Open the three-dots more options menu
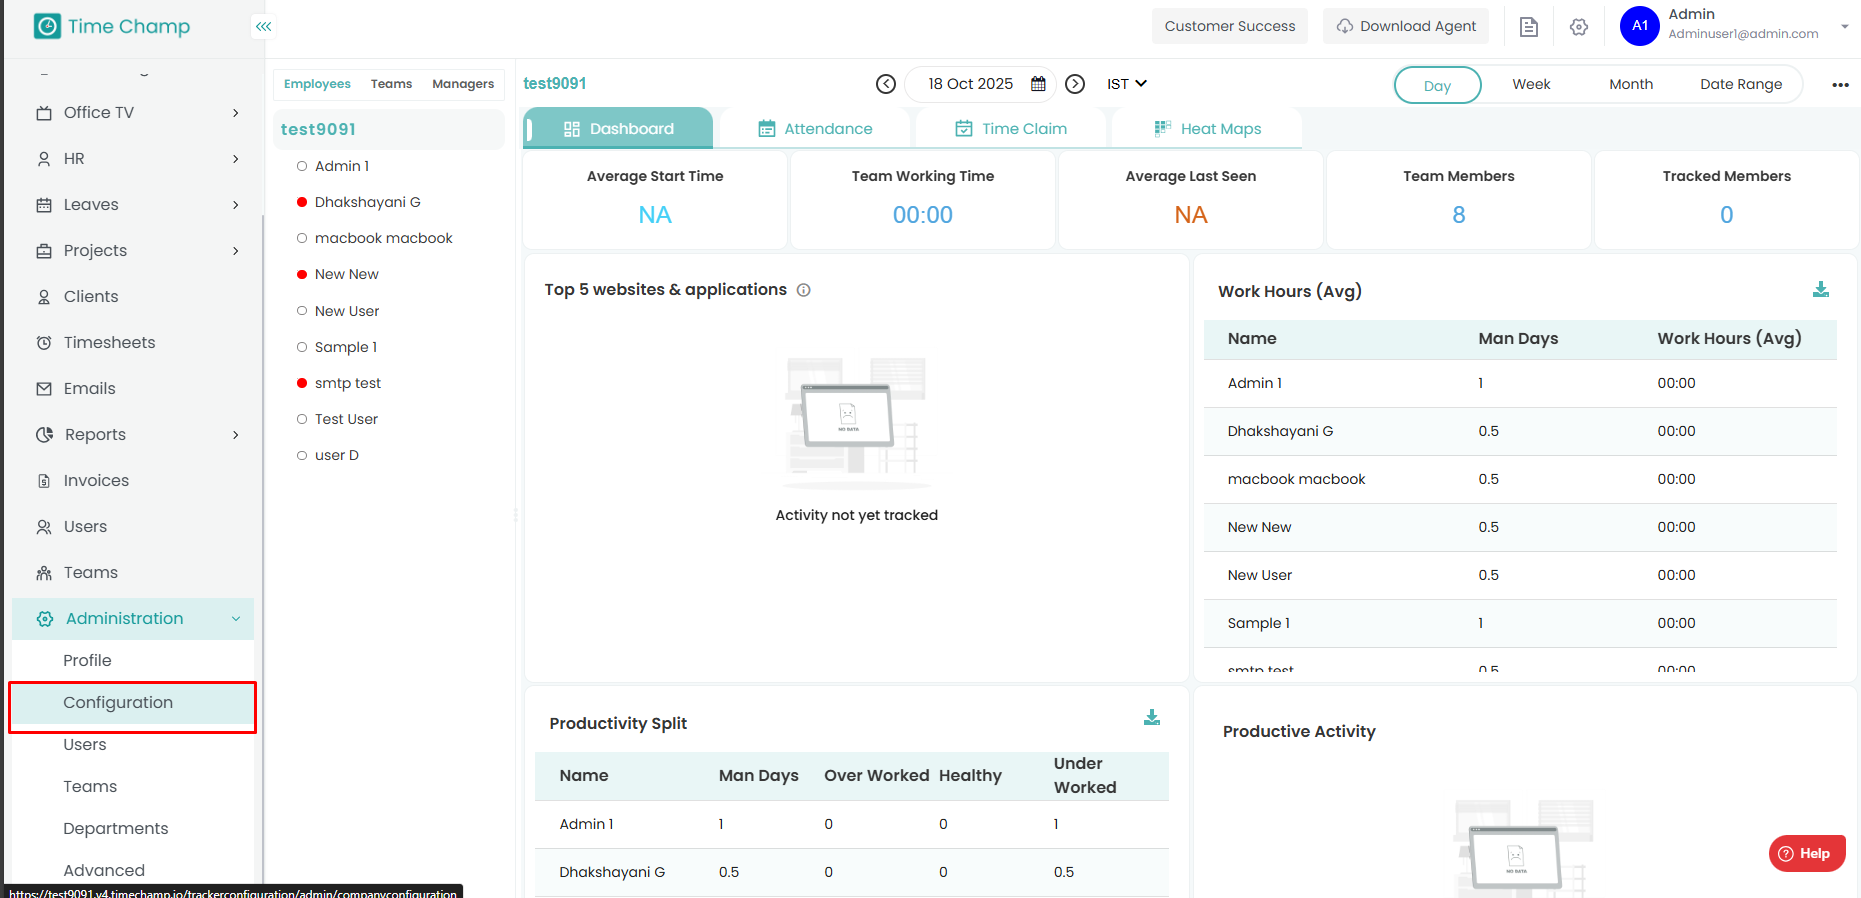Screen dimensions: 1861x898 coord(1840,85)
